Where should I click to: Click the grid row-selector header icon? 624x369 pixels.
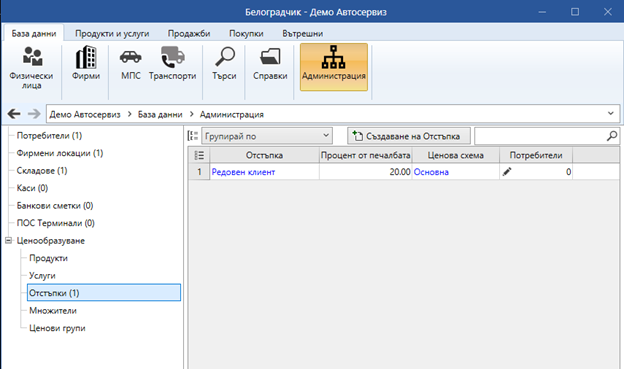[199, 155]
